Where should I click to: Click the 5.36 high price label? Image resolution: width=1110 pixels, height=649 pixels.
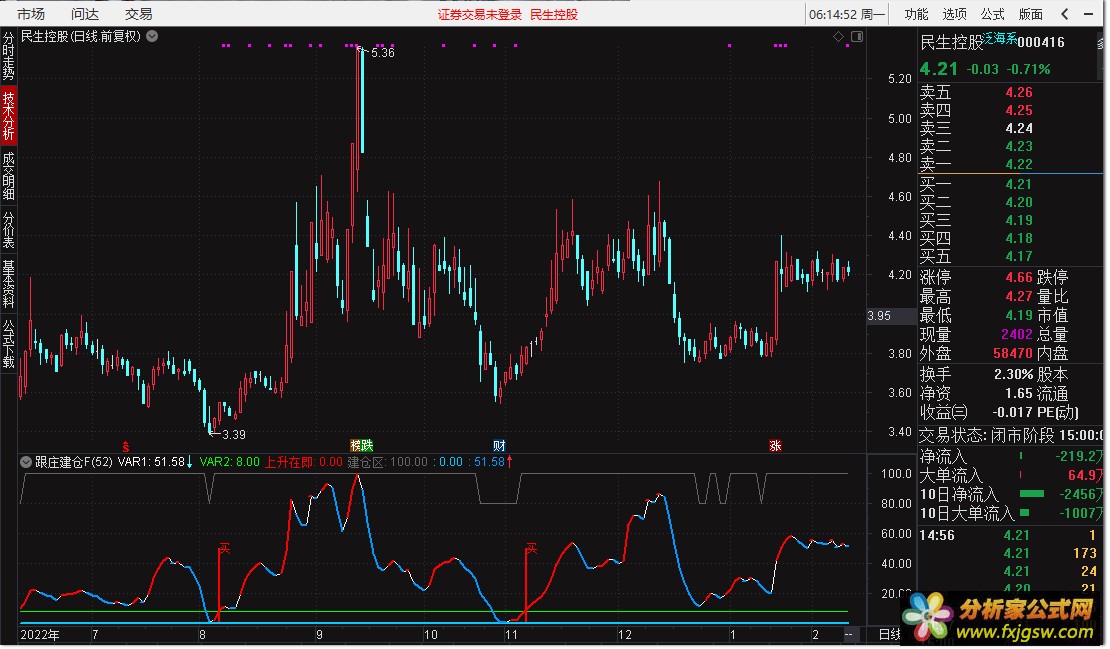tap(382, 53)
